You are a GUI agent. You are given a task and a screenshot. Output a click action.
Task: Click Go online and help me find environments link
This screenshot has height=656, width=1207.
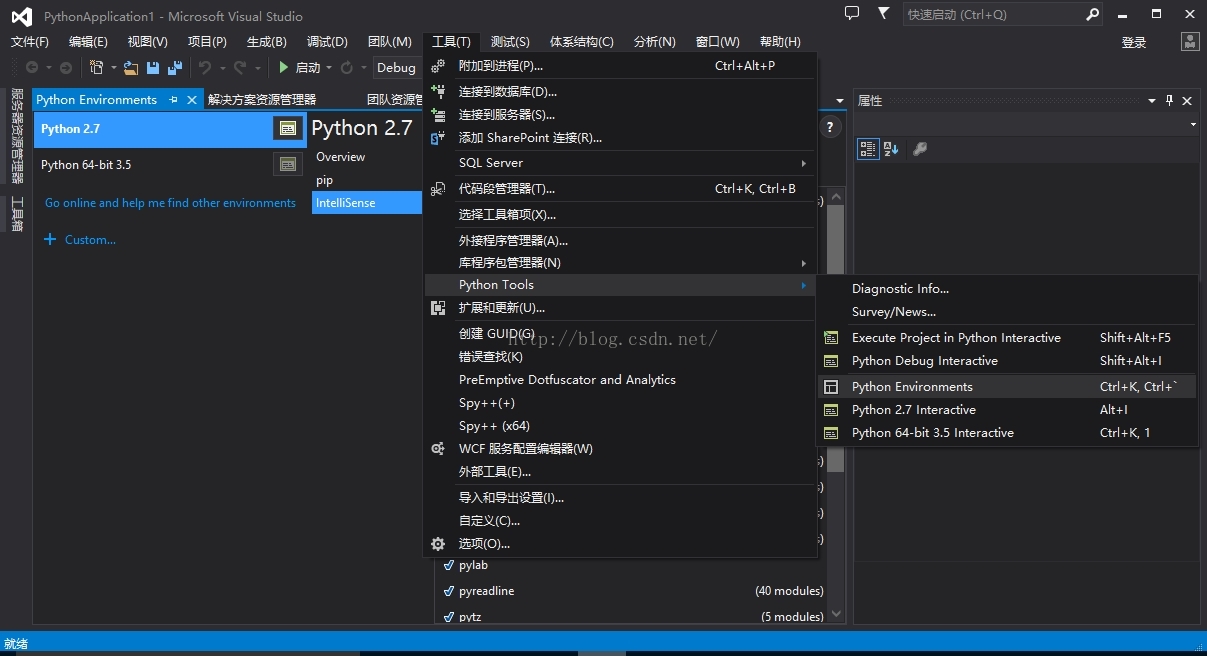point(170,203)
